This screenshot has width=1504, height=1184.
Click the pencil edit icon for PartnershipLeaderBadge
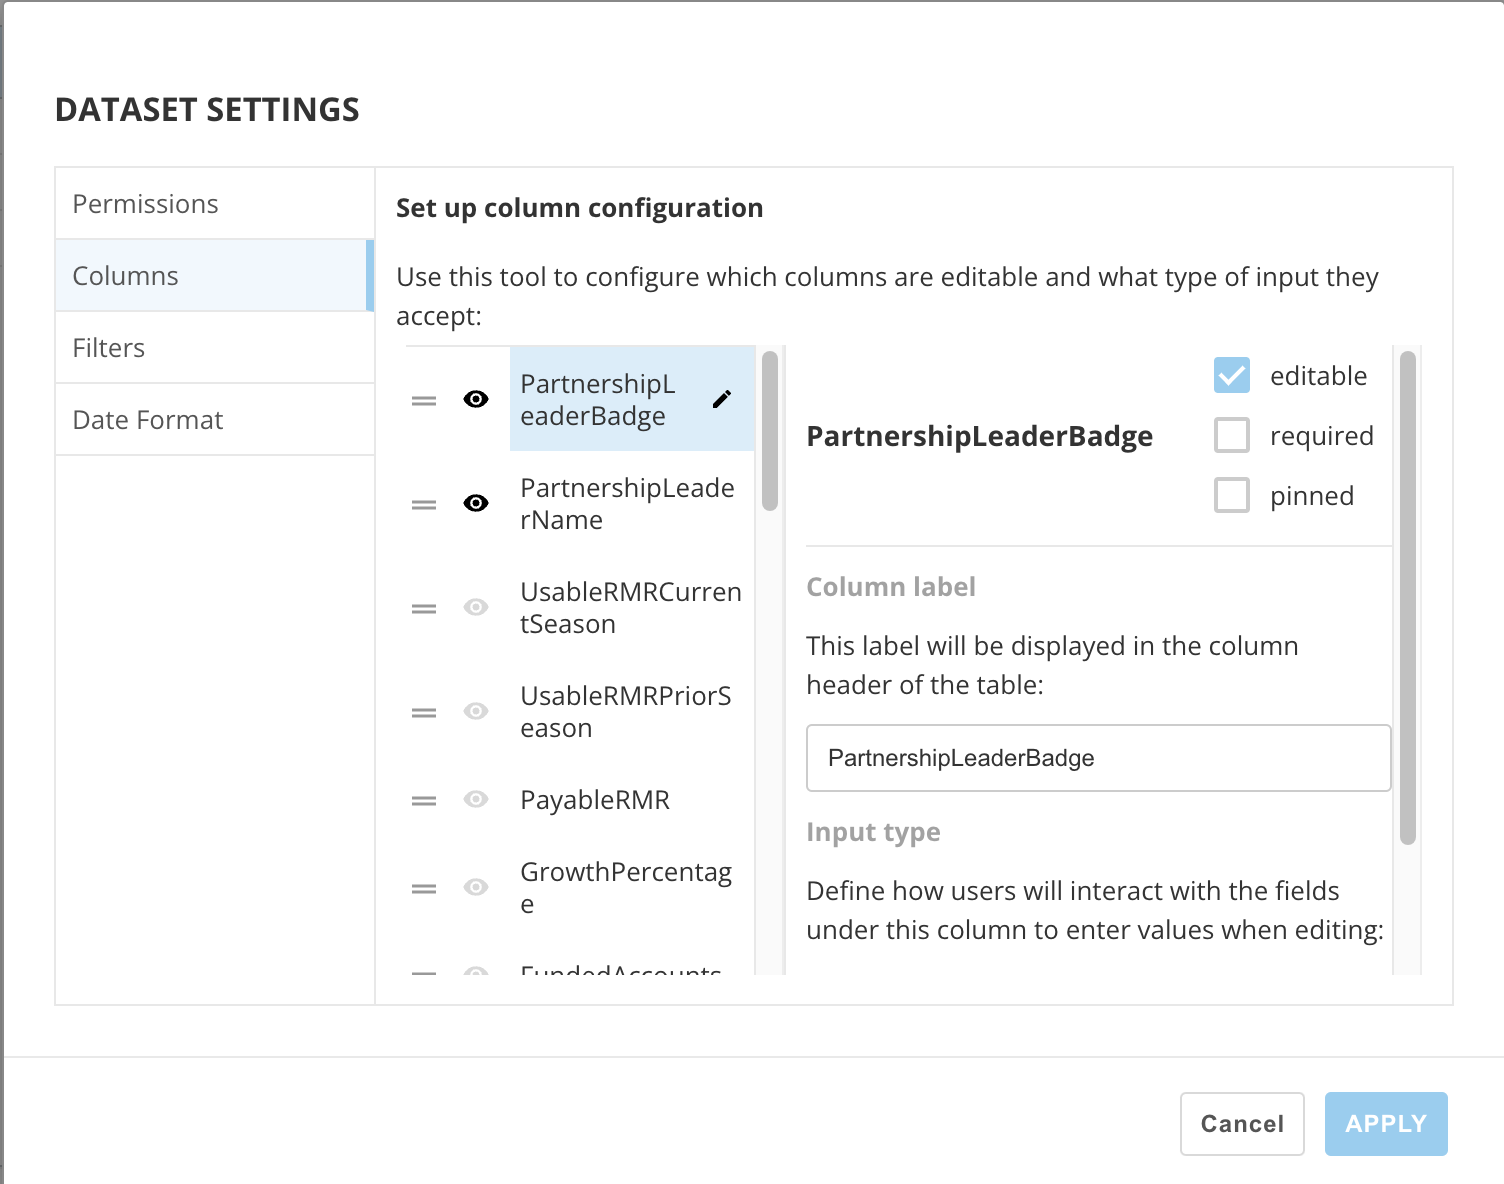tap(722, 399)
